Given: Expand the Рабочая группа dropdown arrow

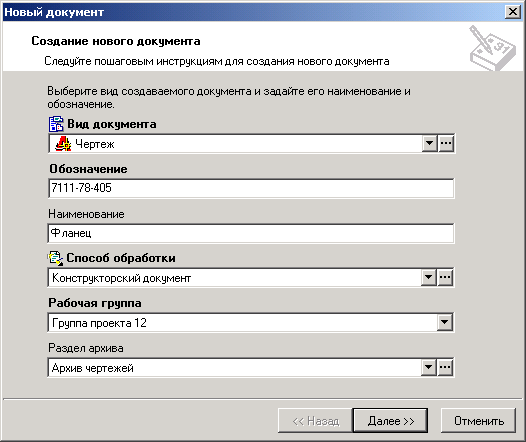Looking at the screenshot, I should pos(445,322).
